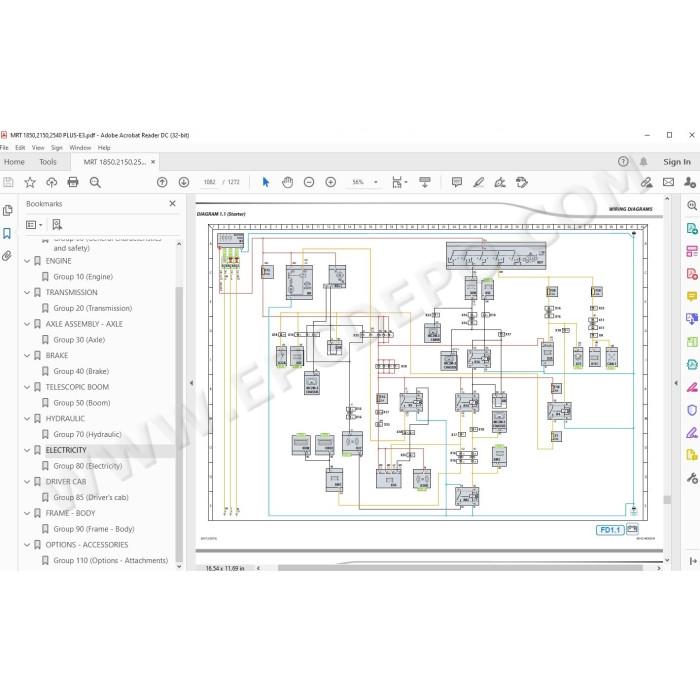Open the notifications bell

643,162
